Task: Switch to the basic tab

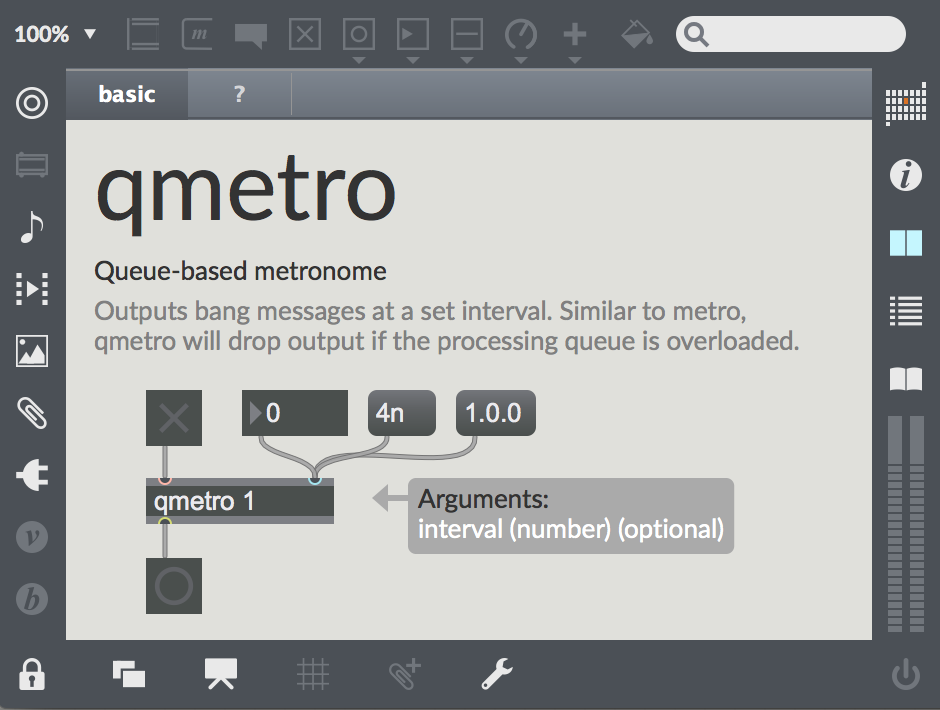Action: coord(127,95)
